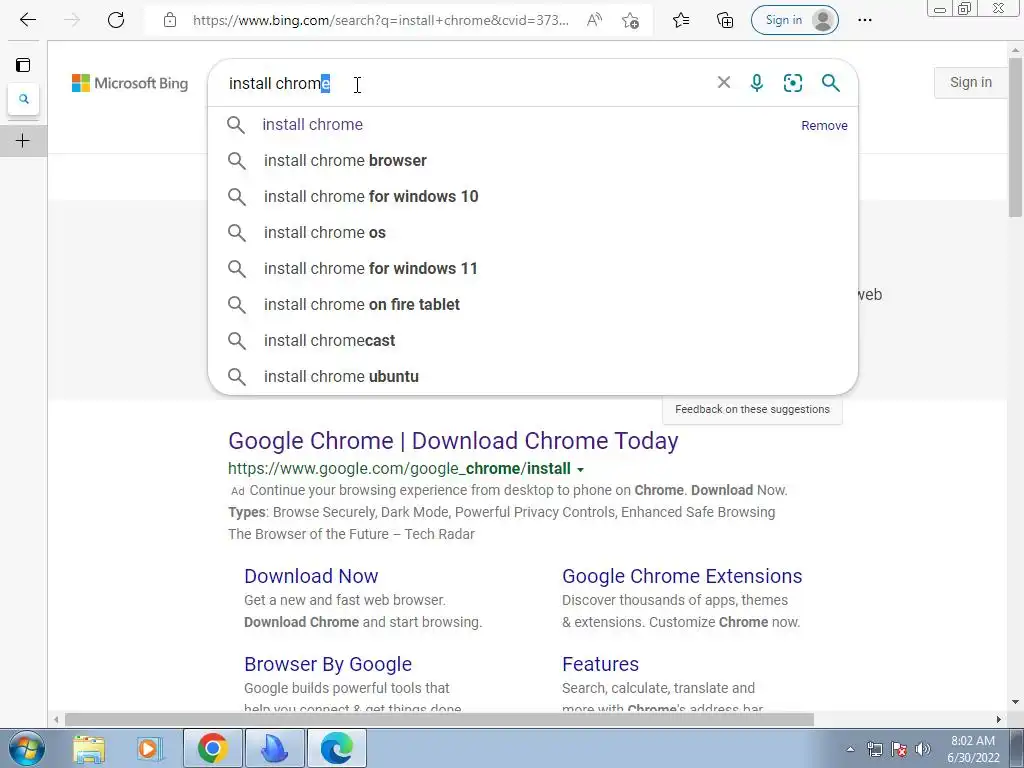Viewport: 1024px width, 768px height.
Task: Remove the install chrome history suggestion
Action: click(824, 125)
